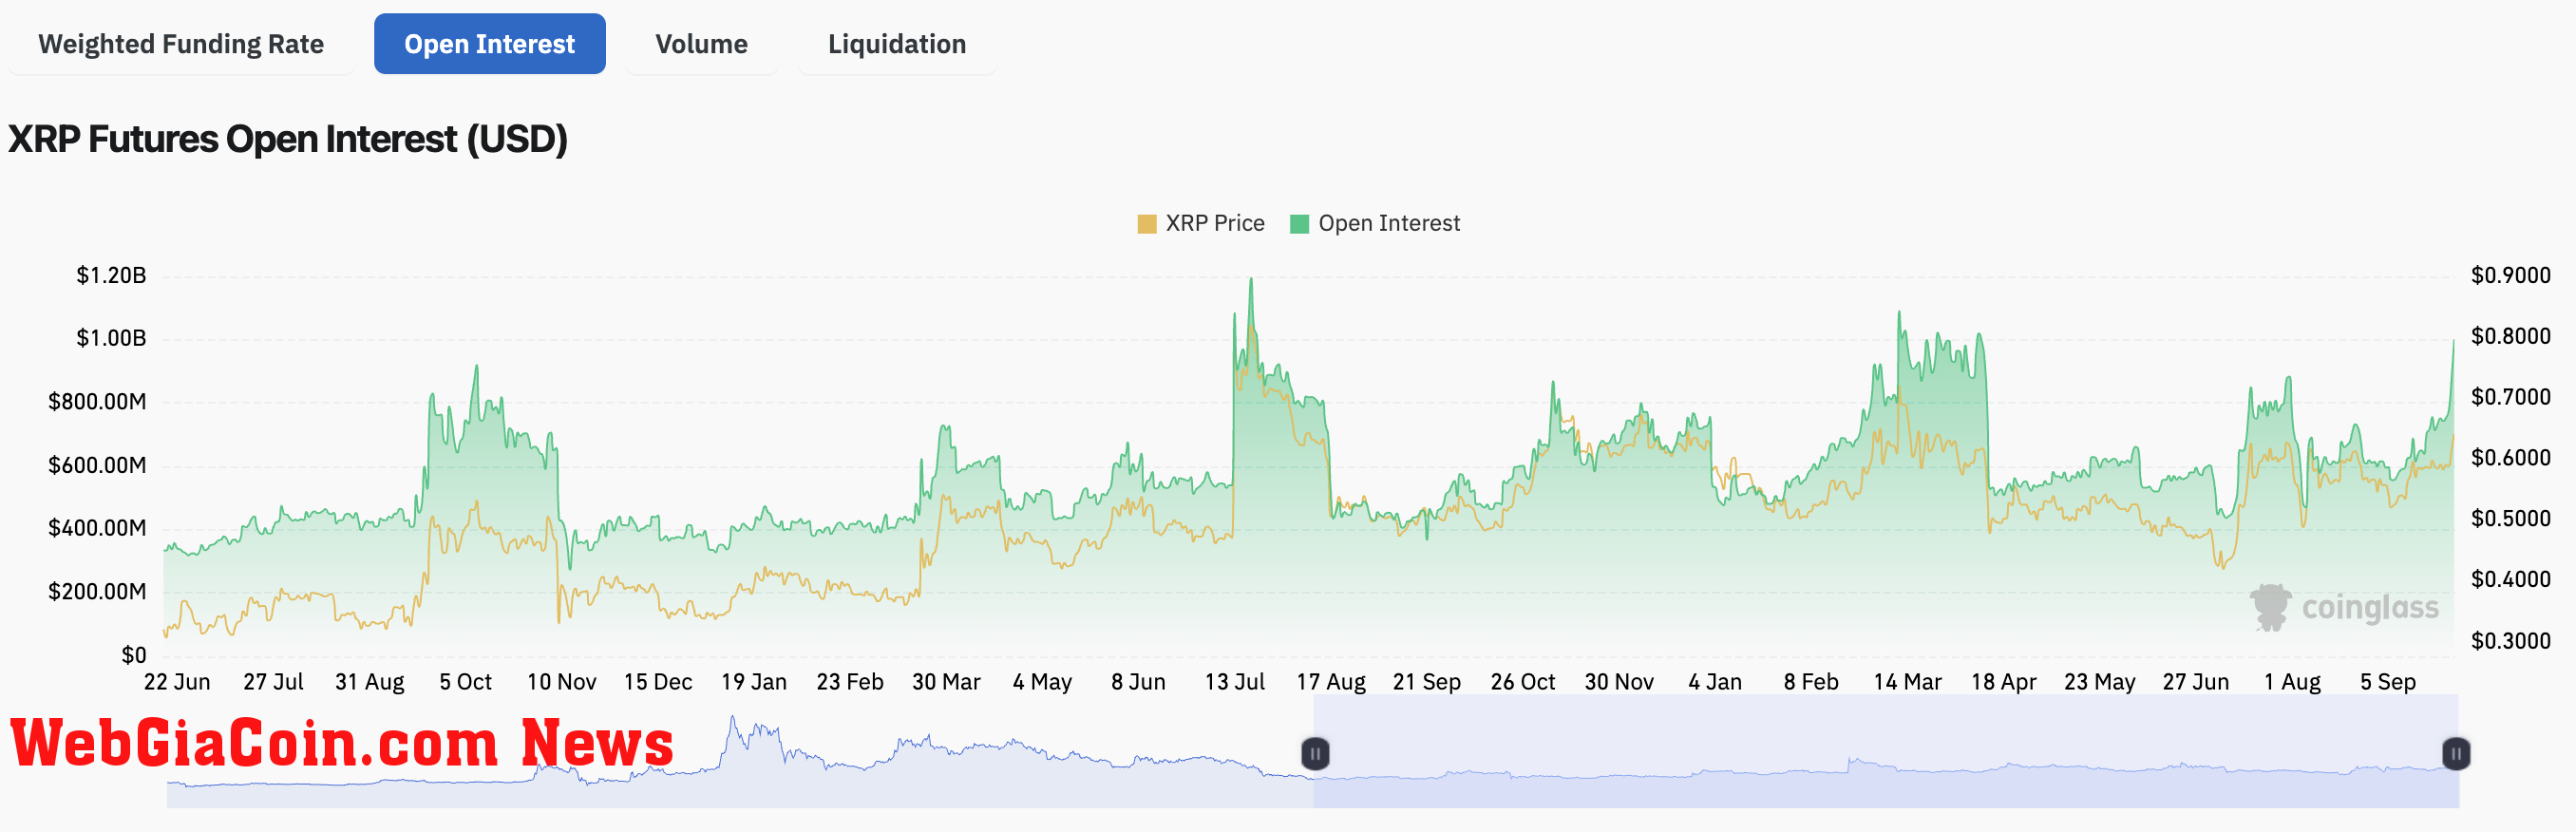Grab the right range slider handle

click(2456, 753)
